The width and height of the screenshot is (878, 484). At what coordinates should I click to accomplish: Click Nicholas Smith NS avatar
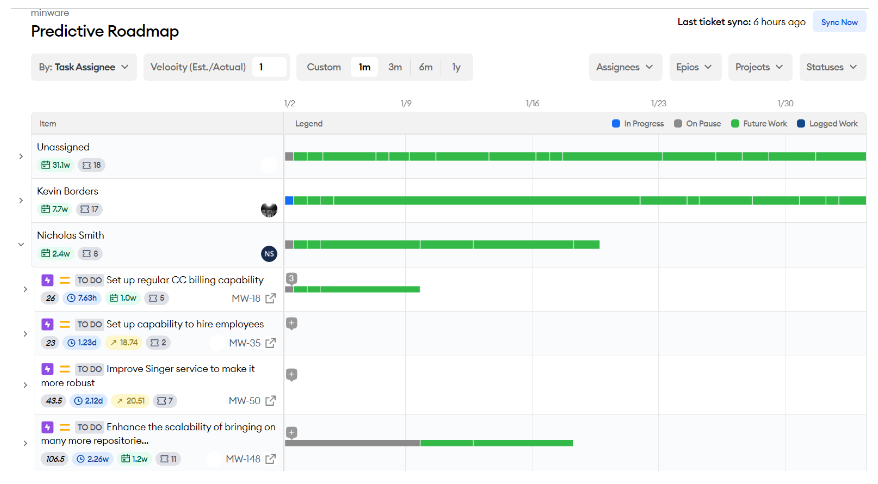click(269, 254)
